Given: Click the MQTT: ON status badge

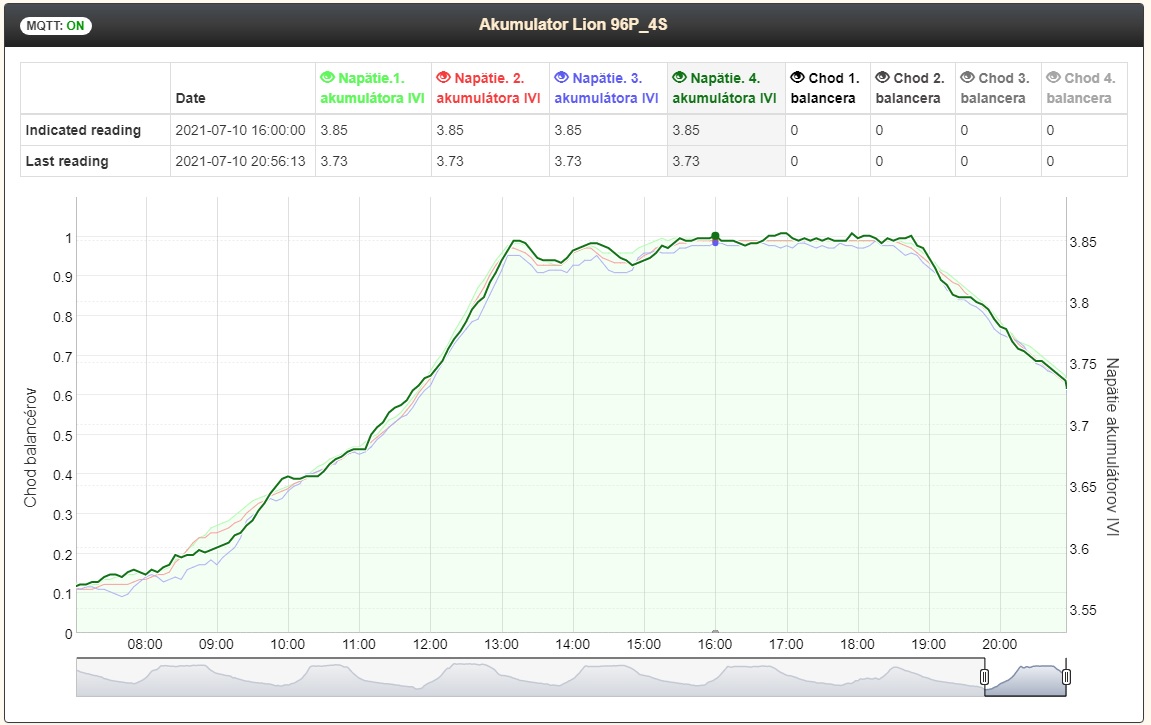Looking at the screenshot, I should (55, 26).
